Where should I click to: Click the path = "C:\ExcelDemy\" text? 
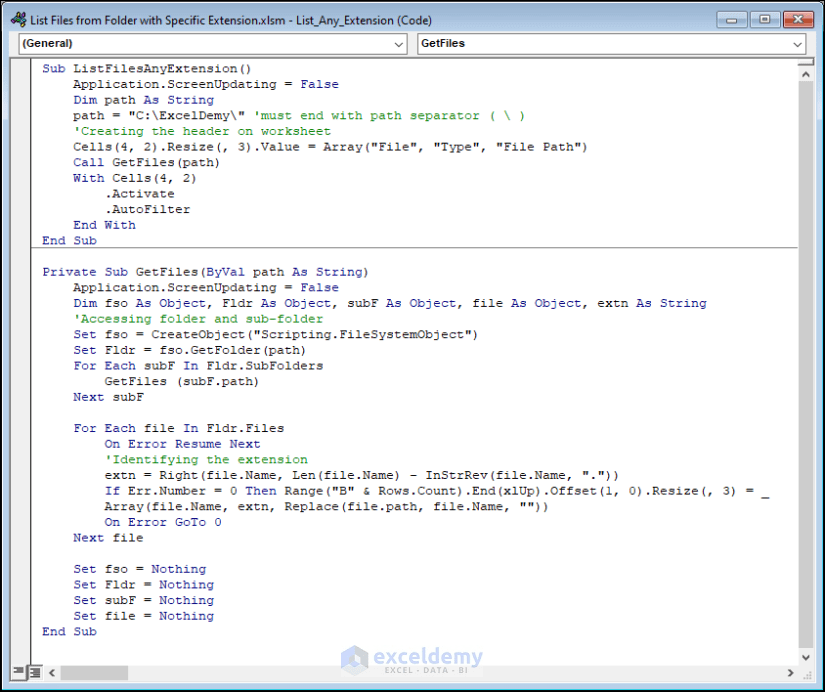(159, 116)
